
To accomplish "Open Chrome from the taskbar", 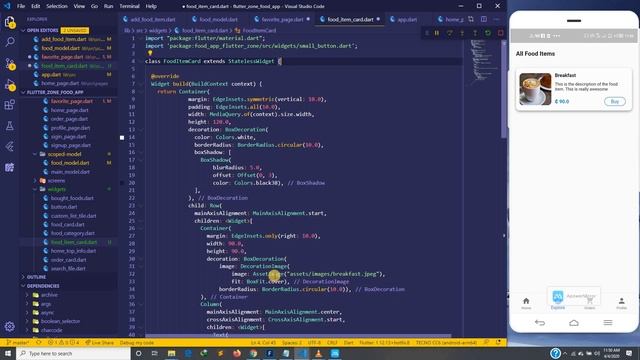I will [x=253, y=353].
